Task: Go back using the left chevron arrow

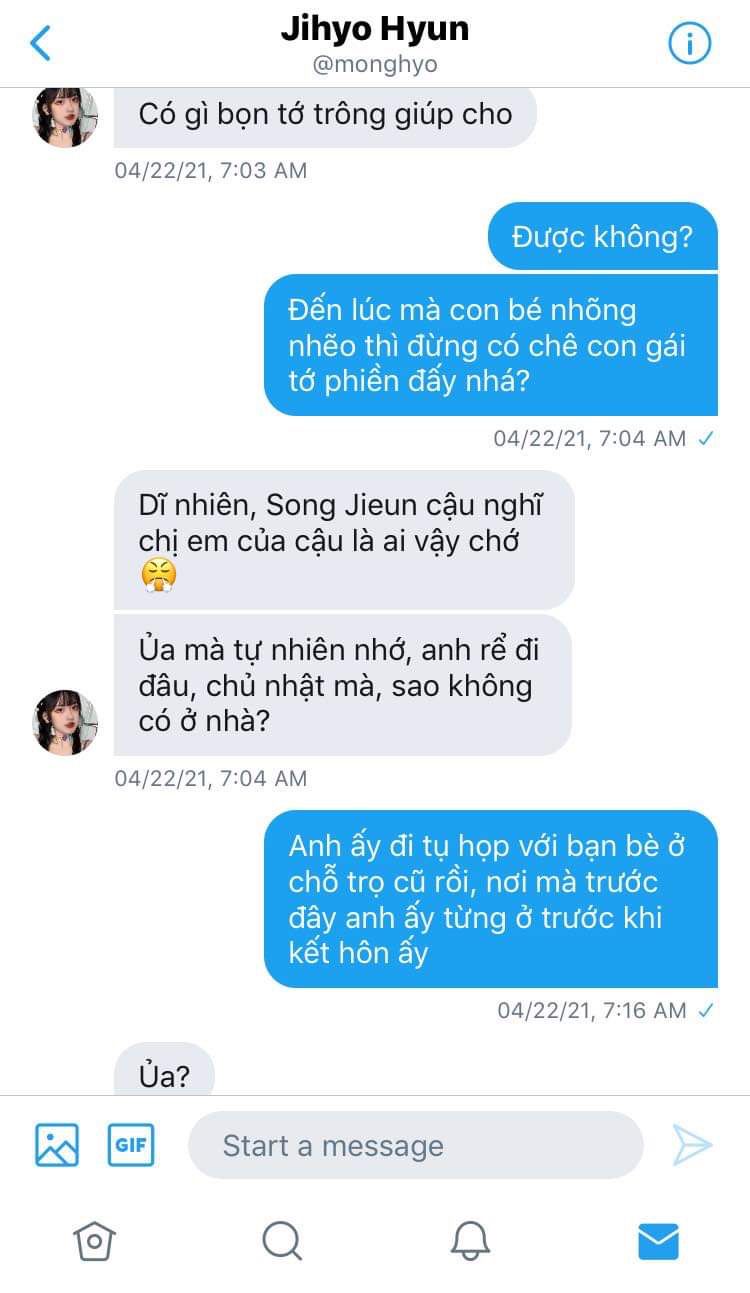Action: [x=40, y=43]
